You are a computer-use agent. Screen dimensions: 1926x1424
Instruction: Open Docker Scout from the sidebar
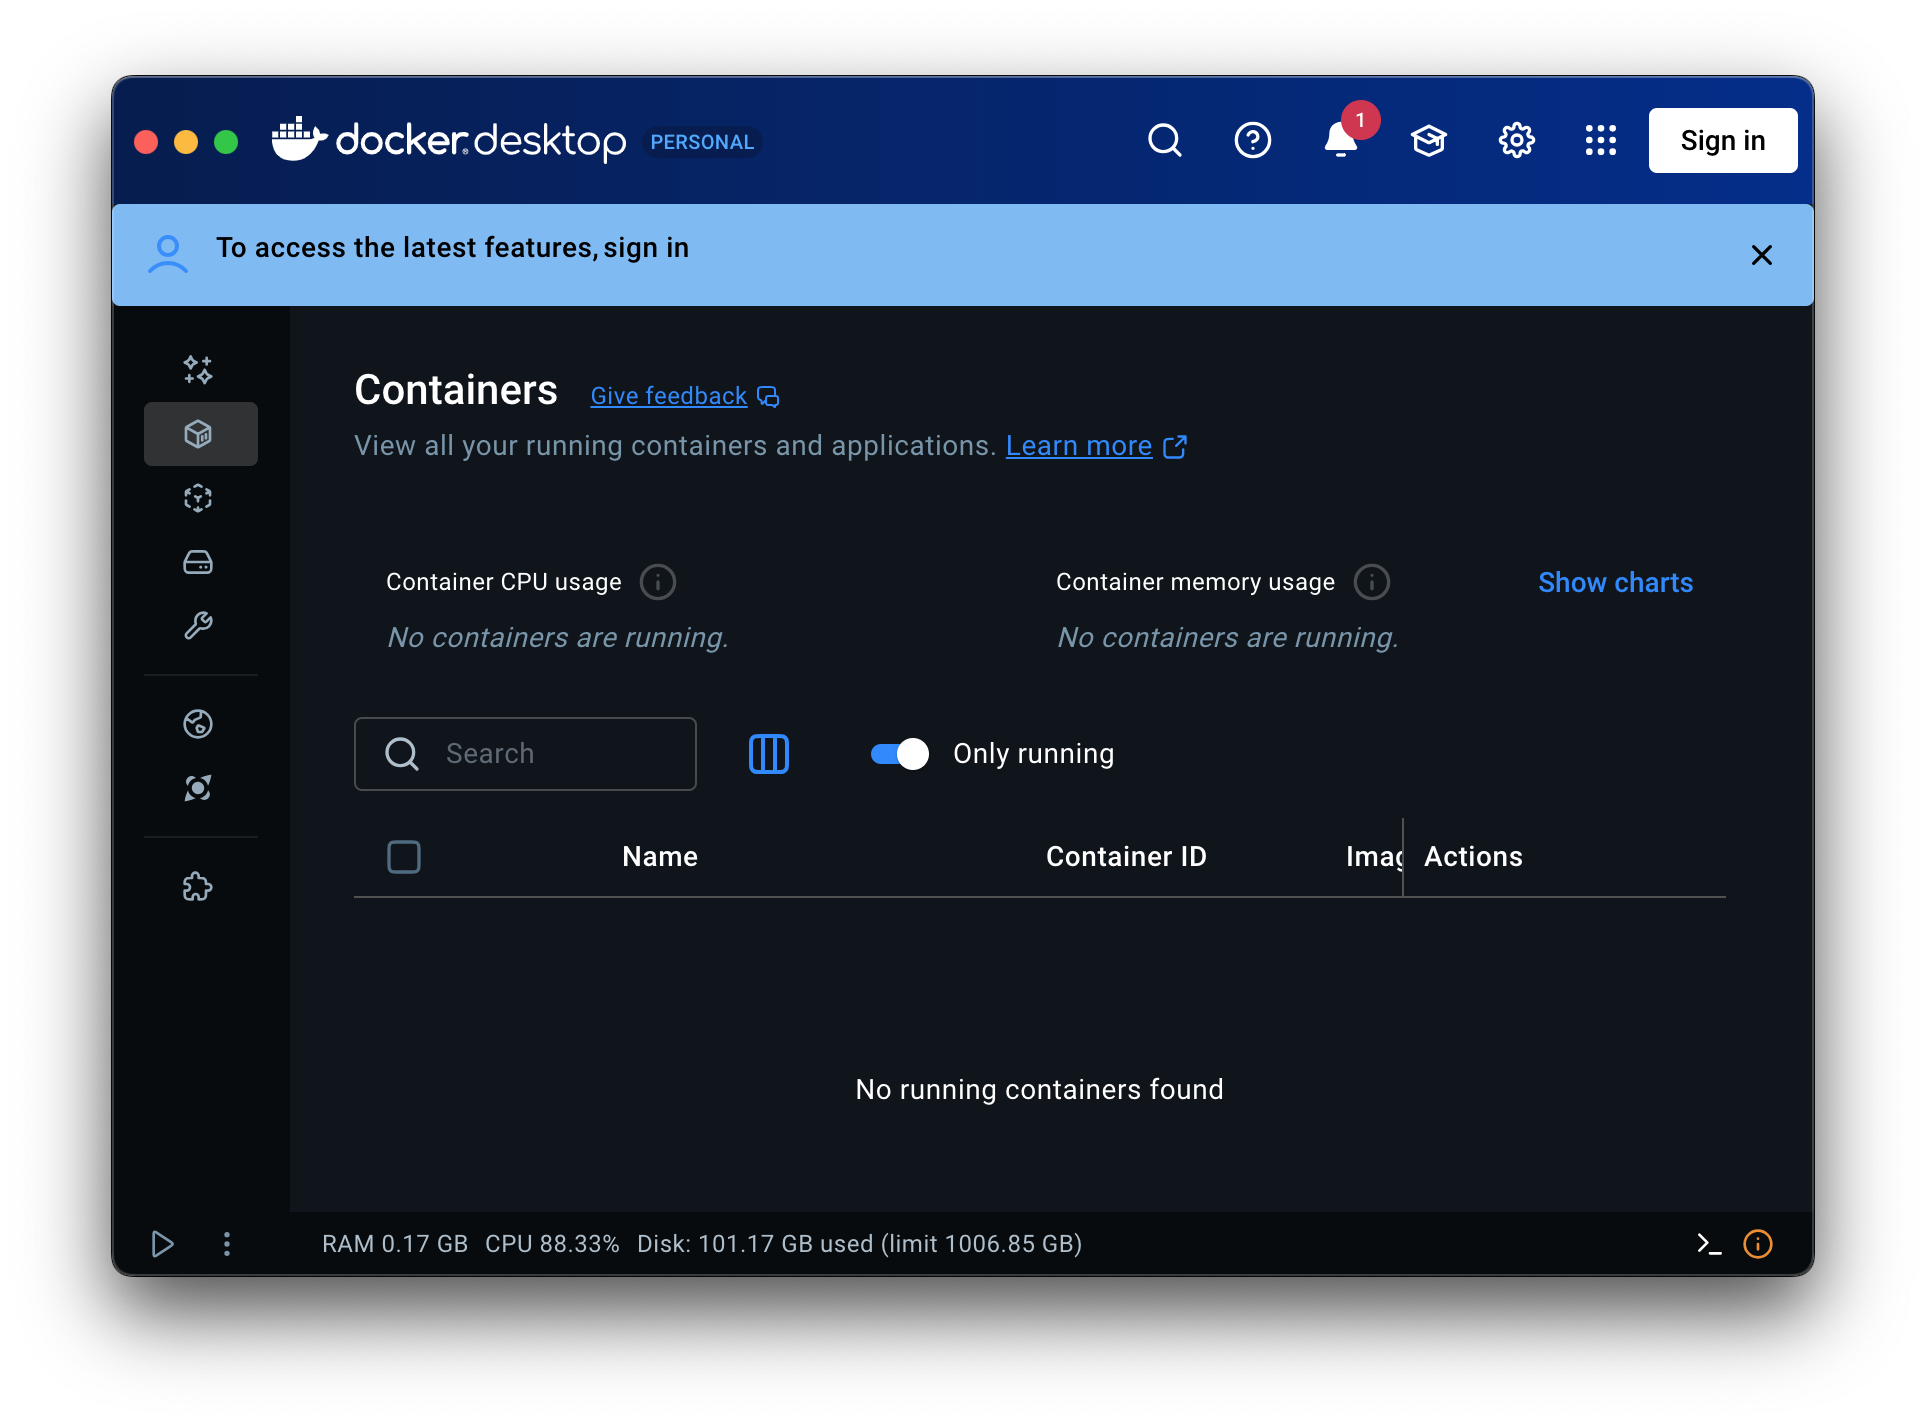coord(199,787)
